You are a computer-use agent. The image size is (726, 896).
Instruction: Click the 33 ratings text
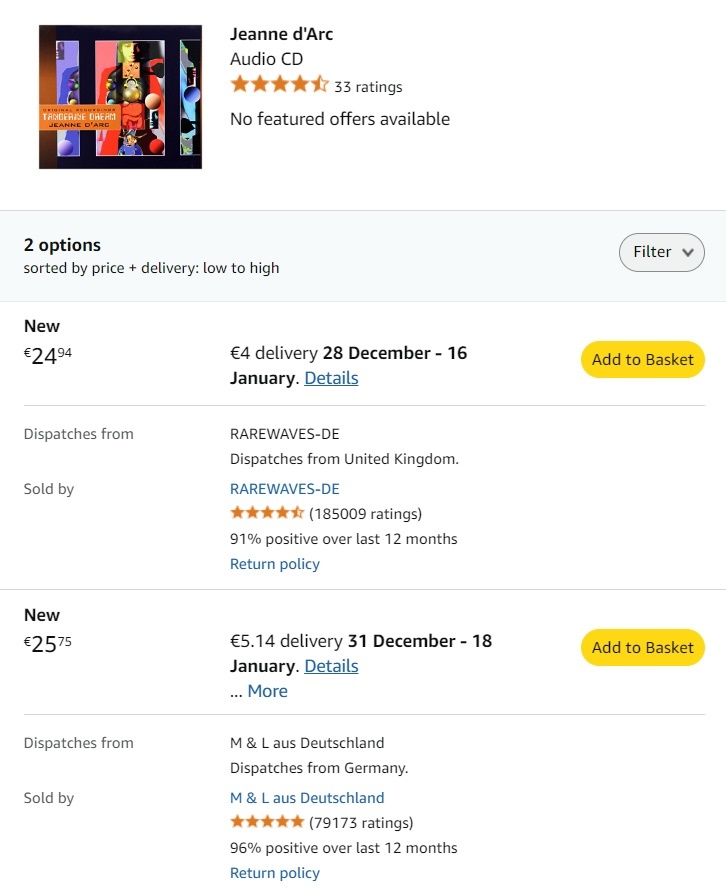pos(368,87)
